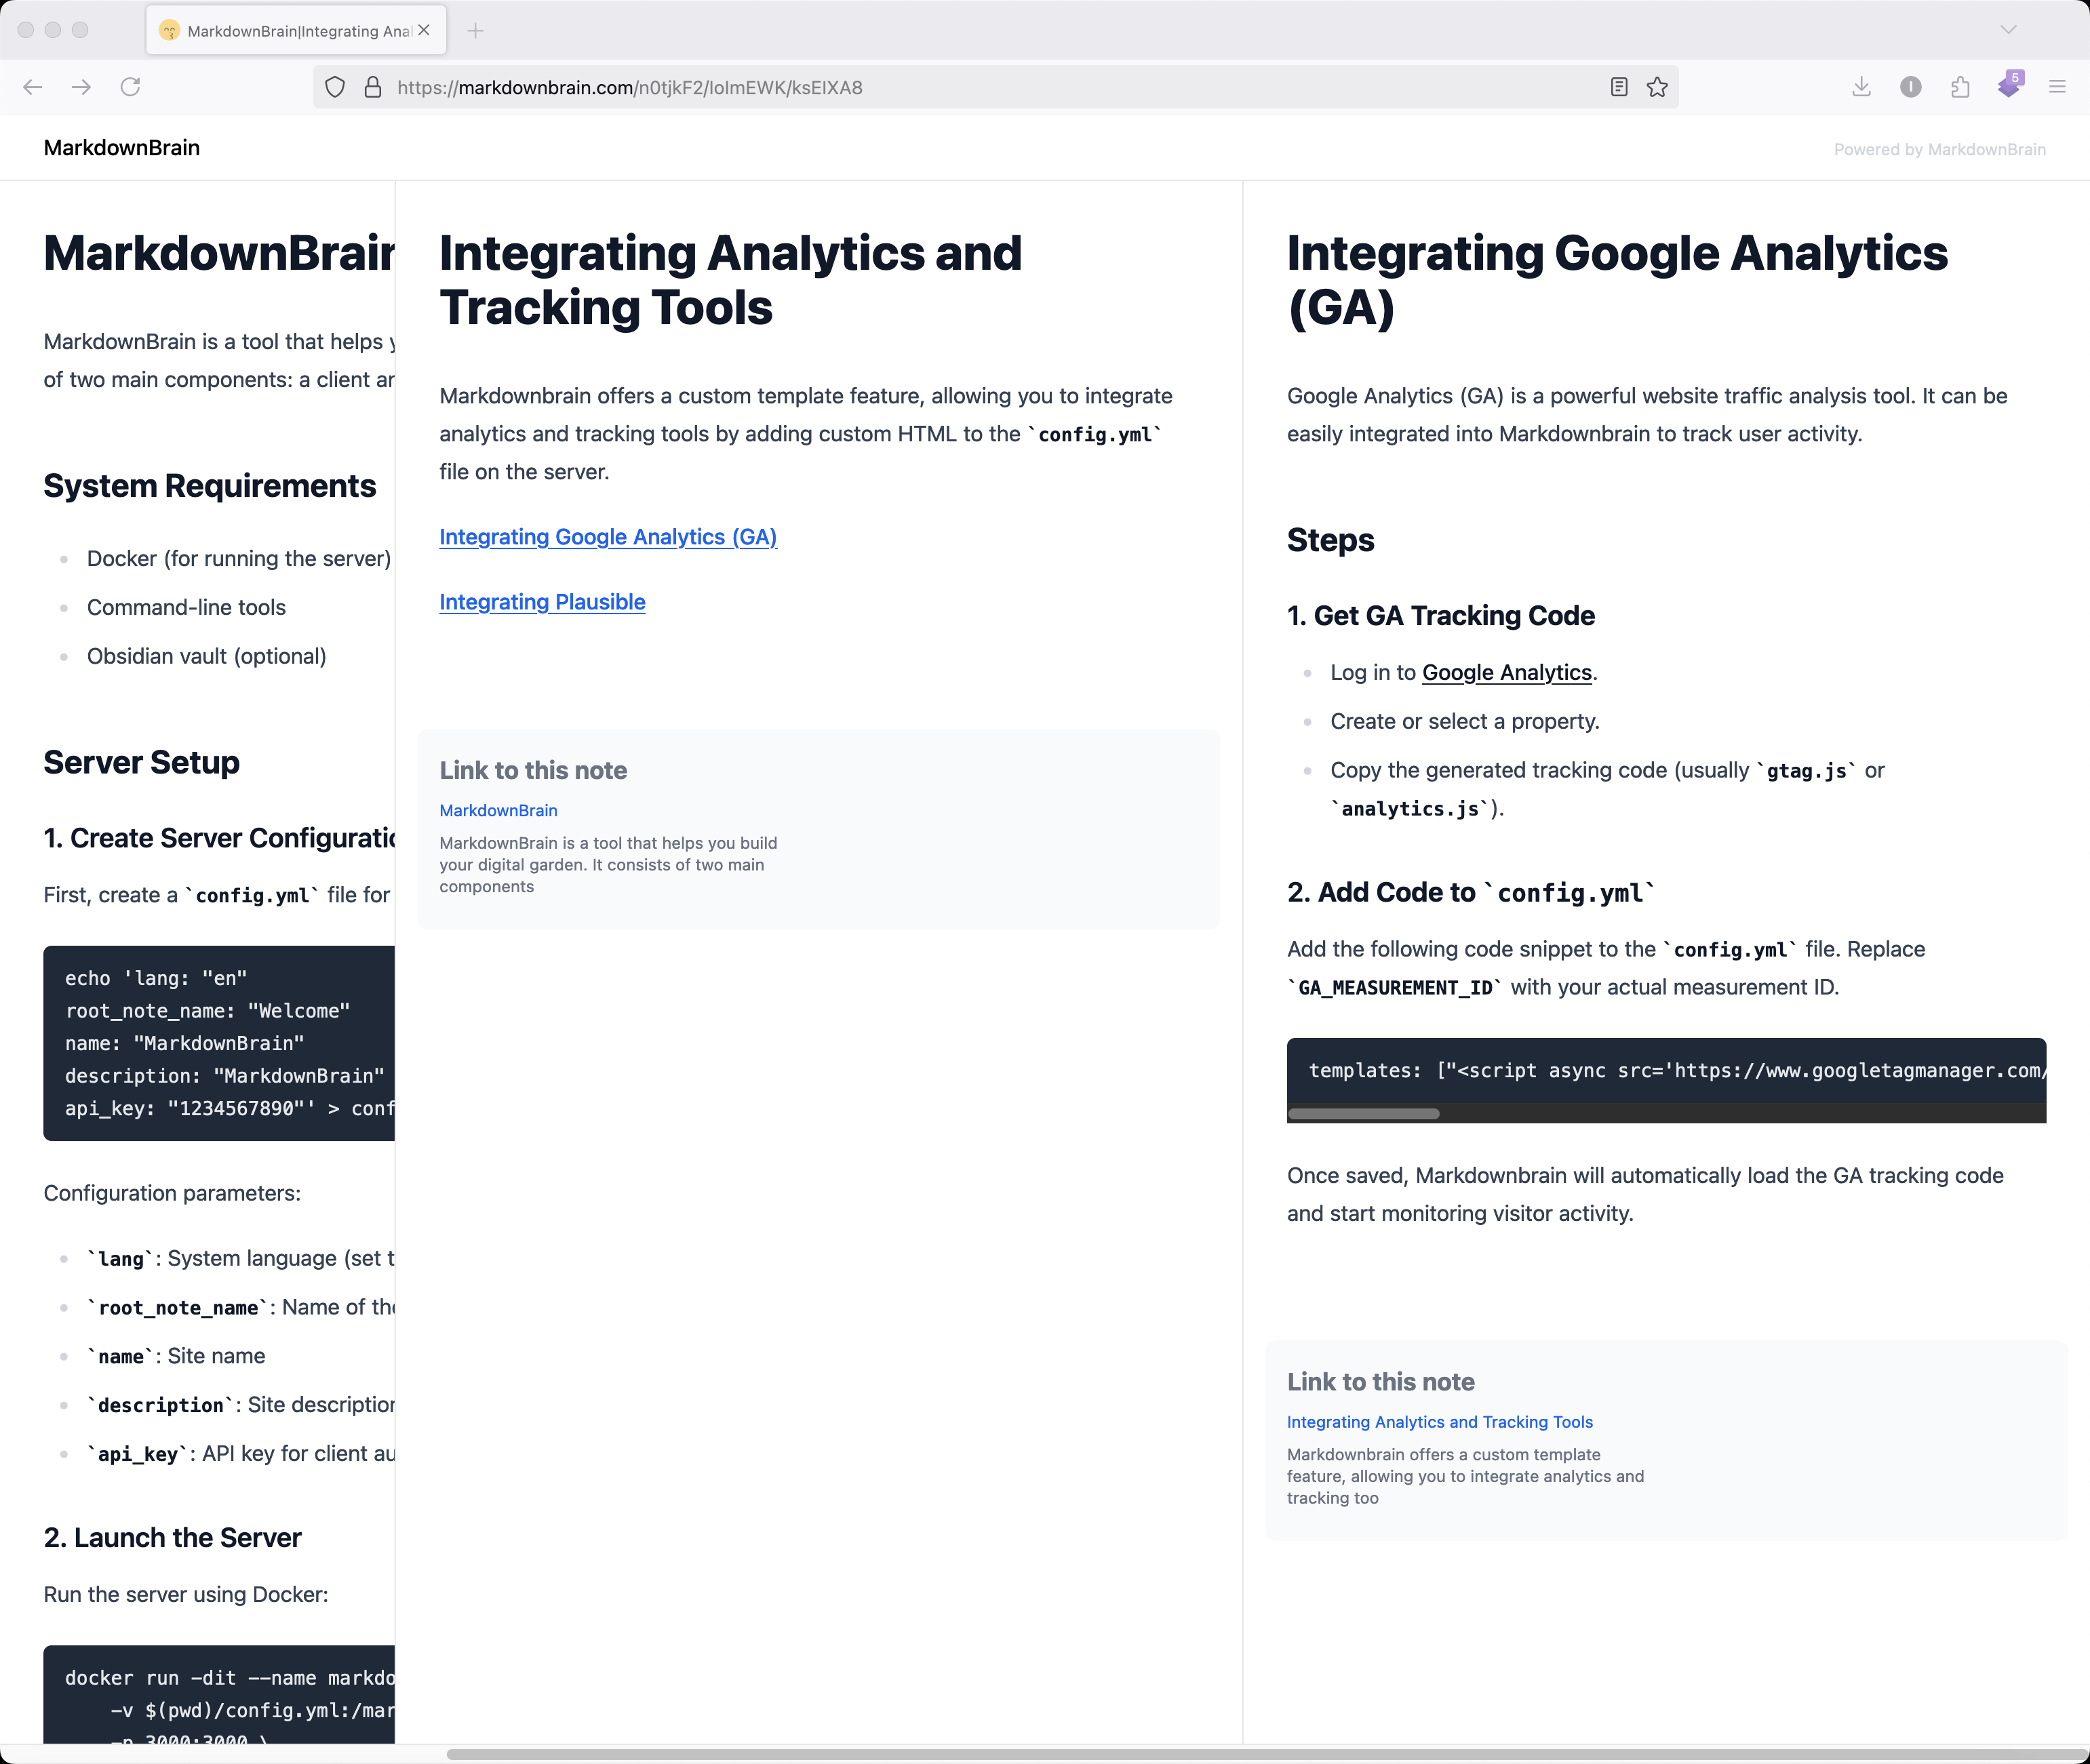This screenshot has width=2090, height=1764.
Task: Go back to the previous page
Action: tap(32, 87)
